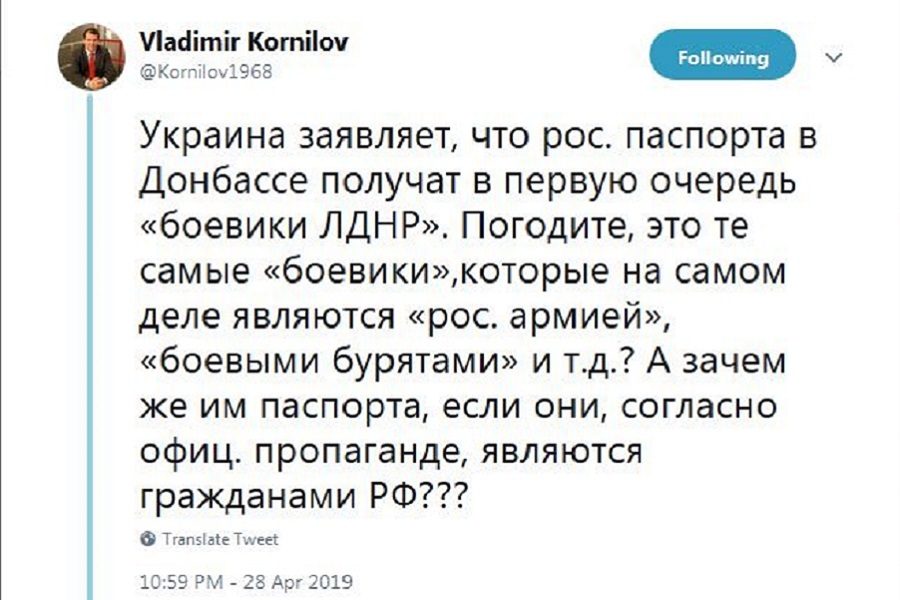Click the globe icon beside Translate Tweet
The height and width of the screenshot is (600, 900).
coord(148,539)
